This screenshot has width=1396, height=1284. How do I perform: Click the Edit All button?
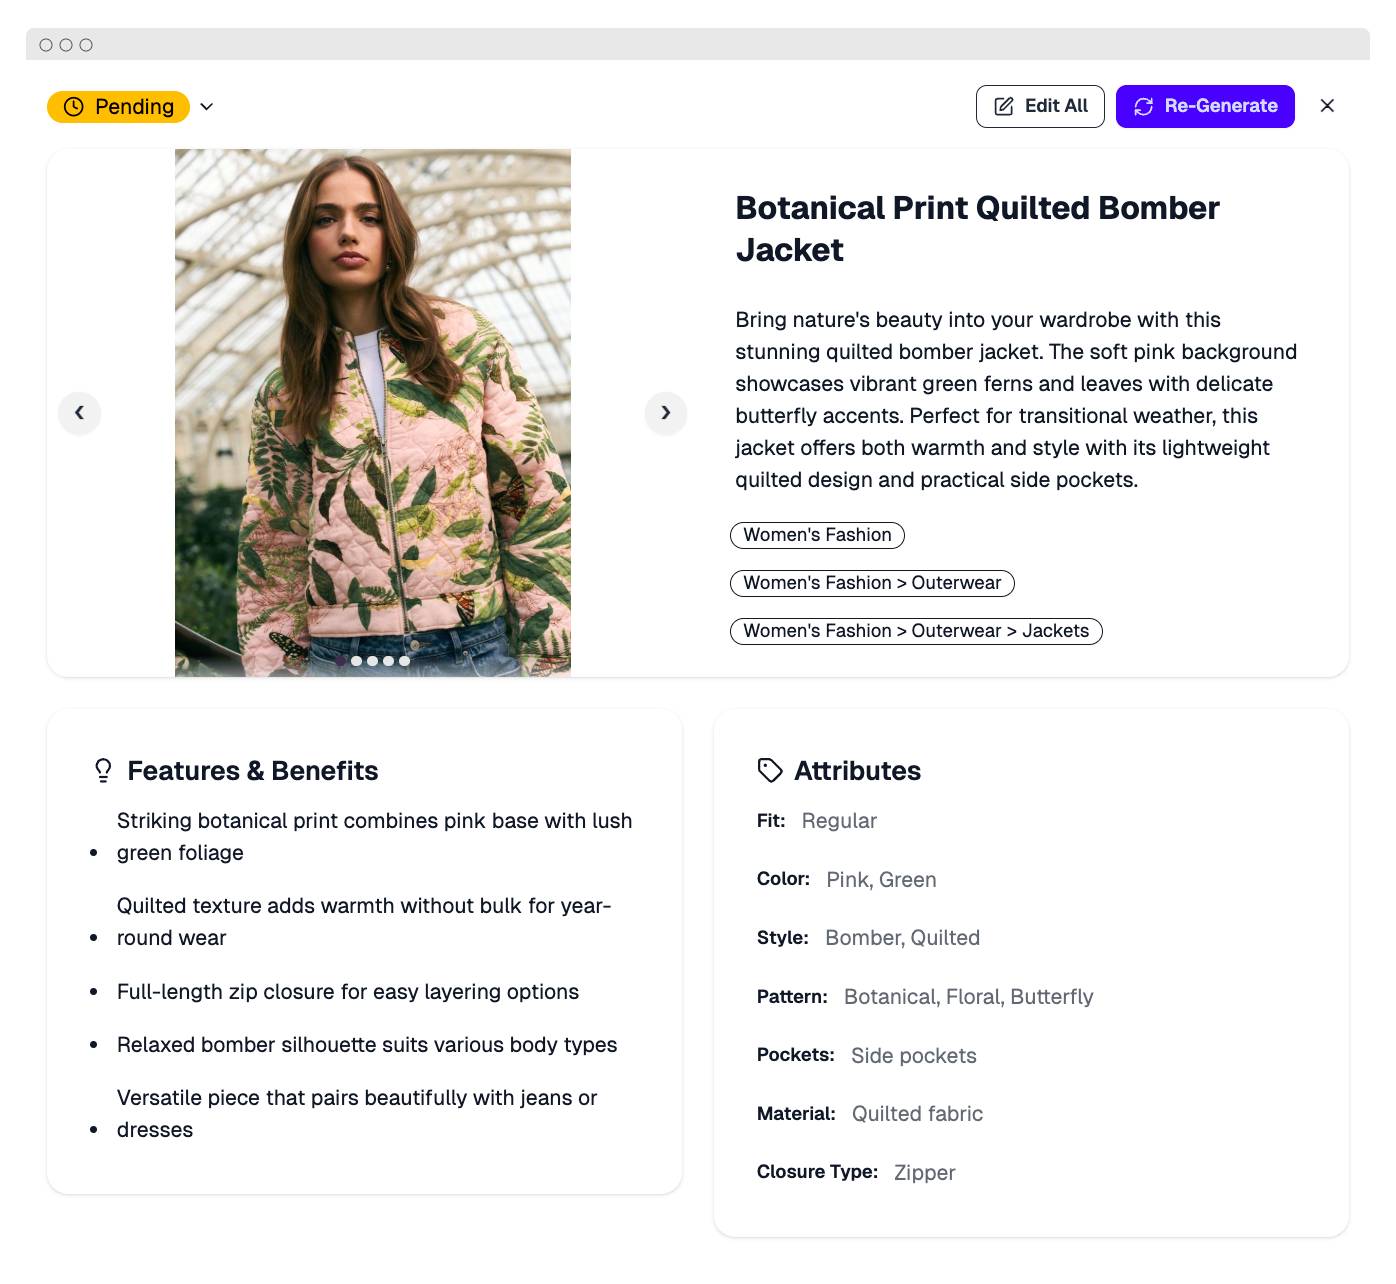pyautogui.click(x=1040, y=105)
